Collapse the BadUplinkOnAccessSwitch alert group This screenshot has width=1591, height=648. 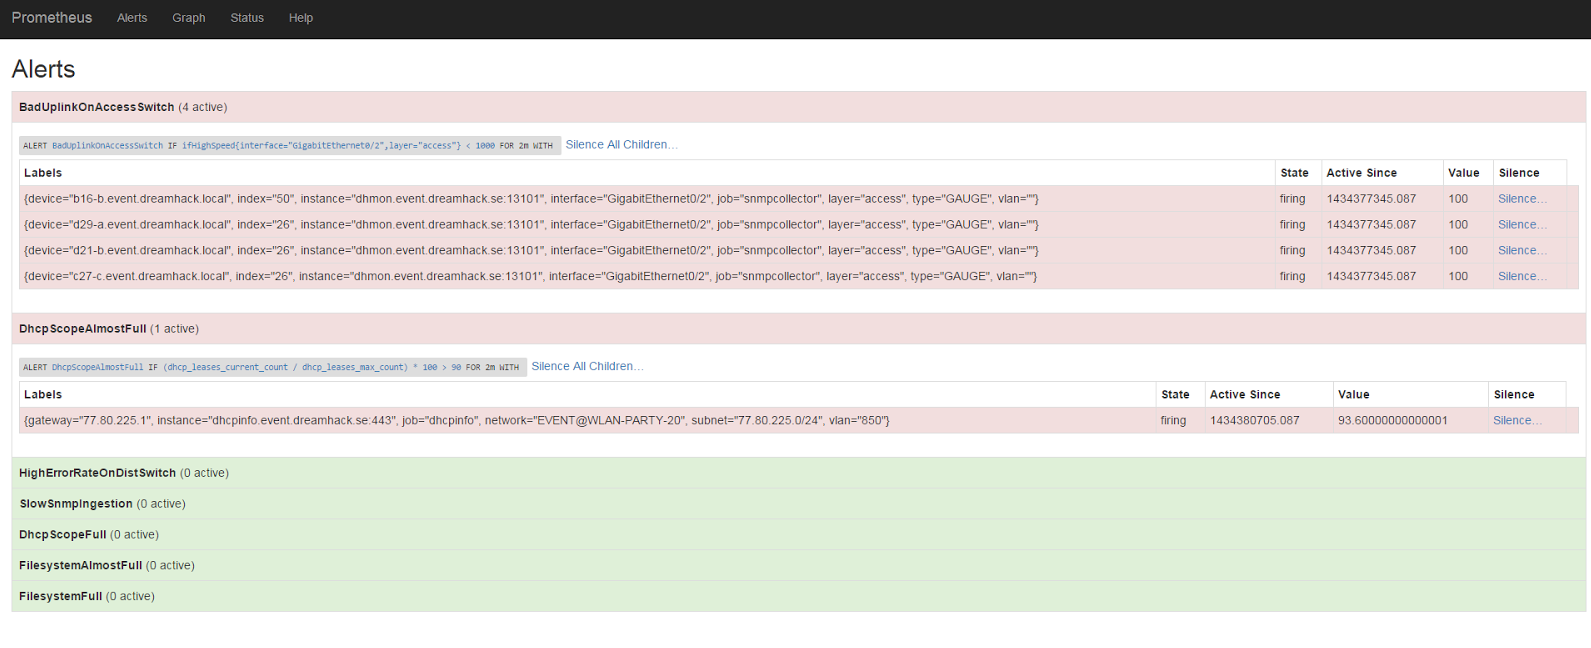(x=97, y=107)
